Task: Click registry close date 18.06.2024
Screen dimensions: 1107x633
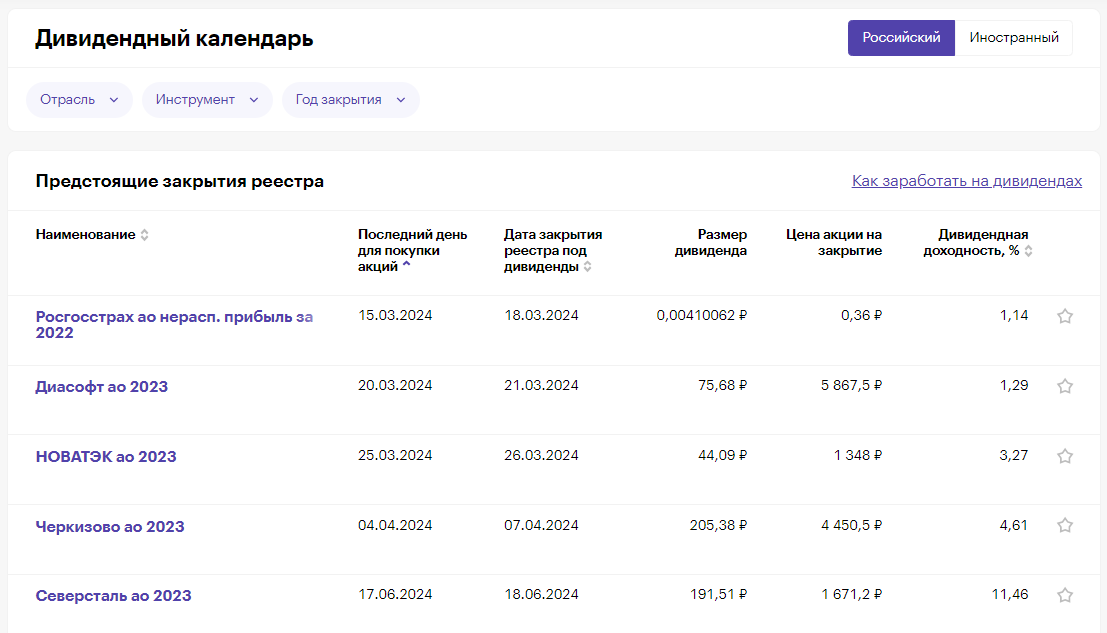Action: pyautogui.click(x=541, y=594)
